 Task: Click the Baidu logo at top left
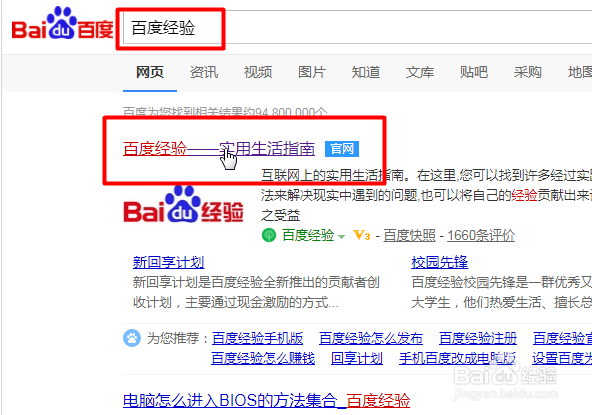[63, 24]
